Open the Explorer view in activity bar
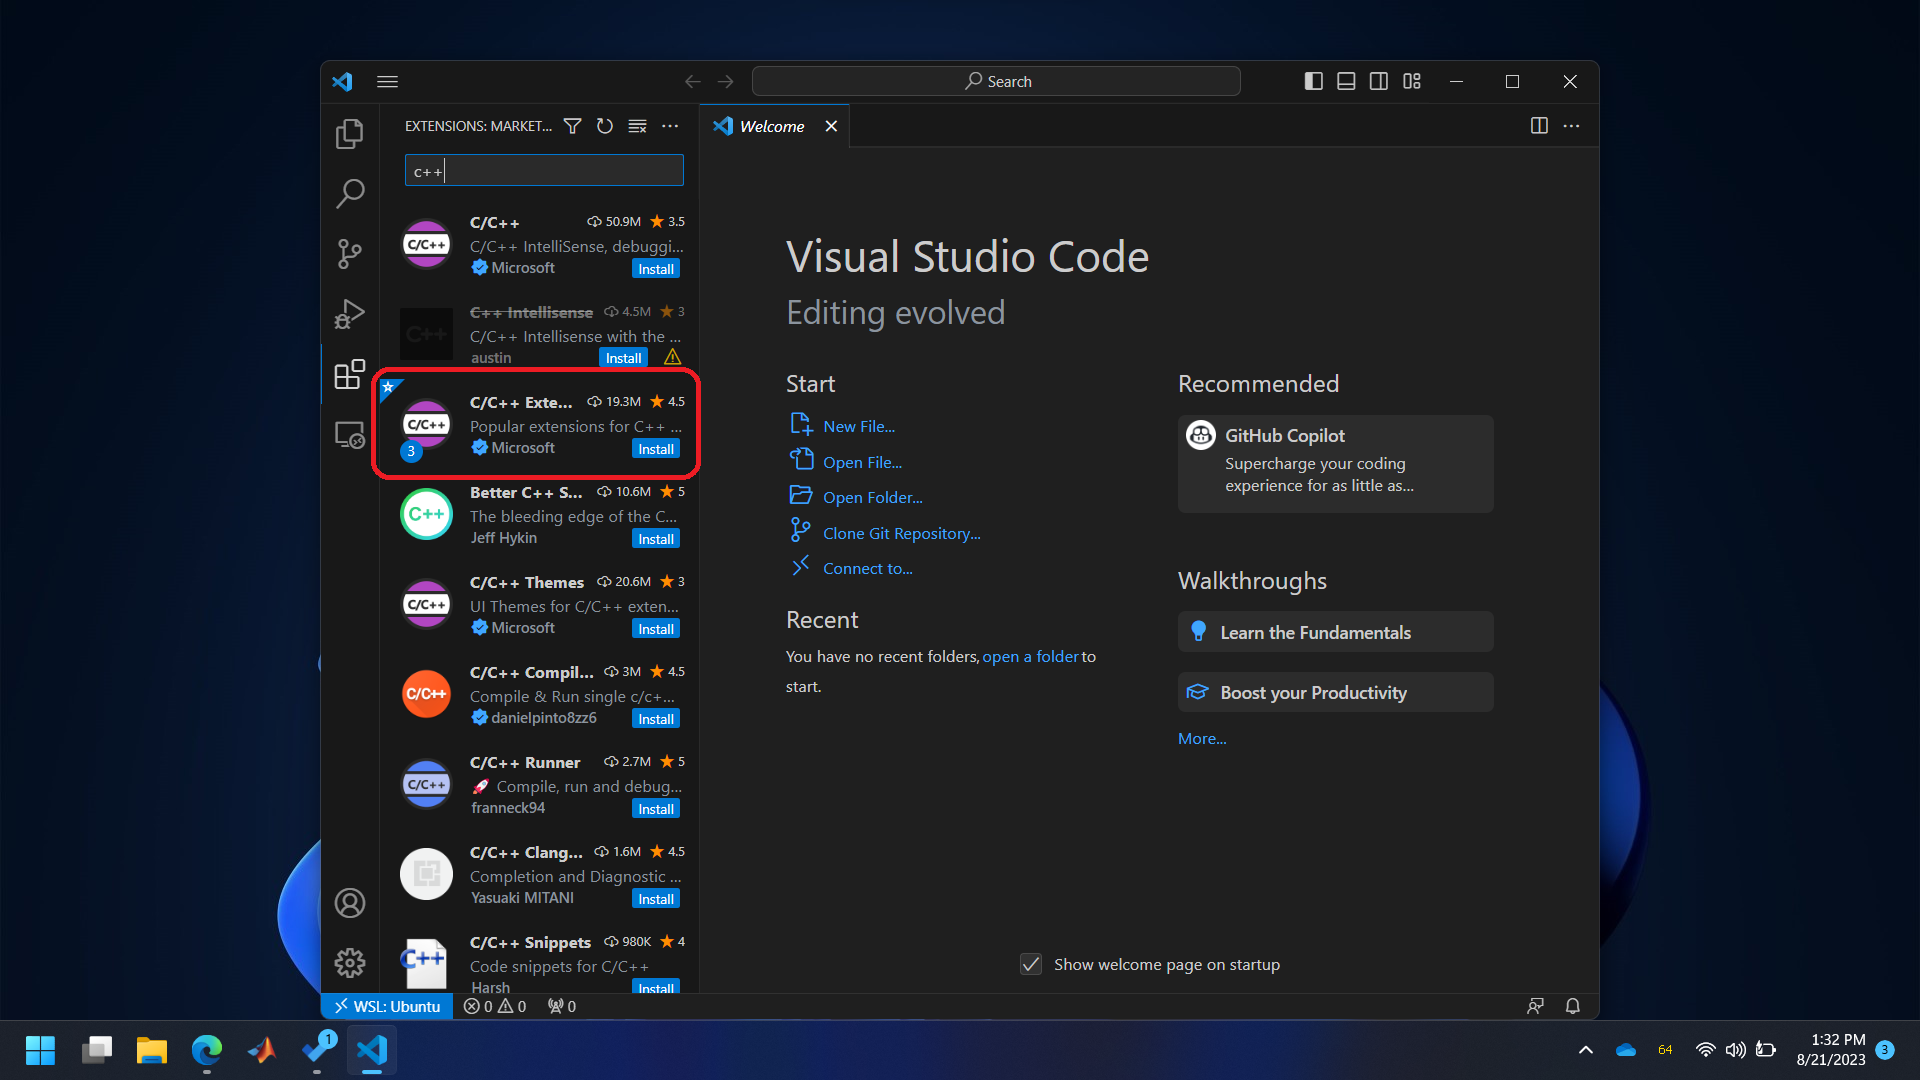1920x1080 pixels. click(x=349, y=134)
